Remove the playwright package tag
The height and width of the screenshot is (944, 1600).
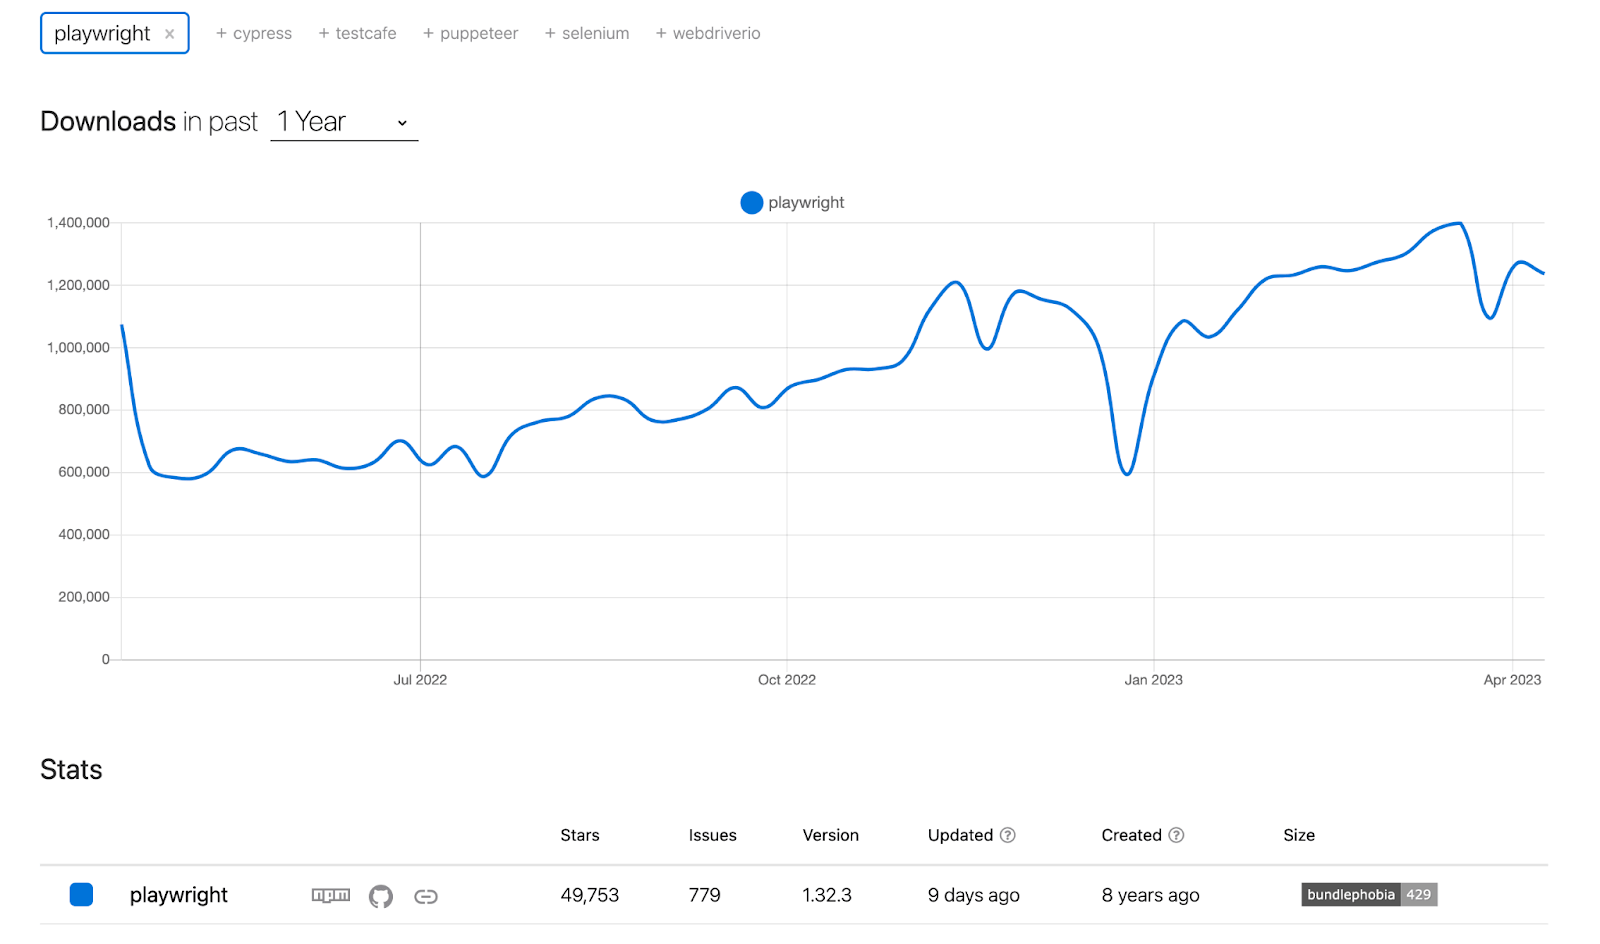click(170, 34)
